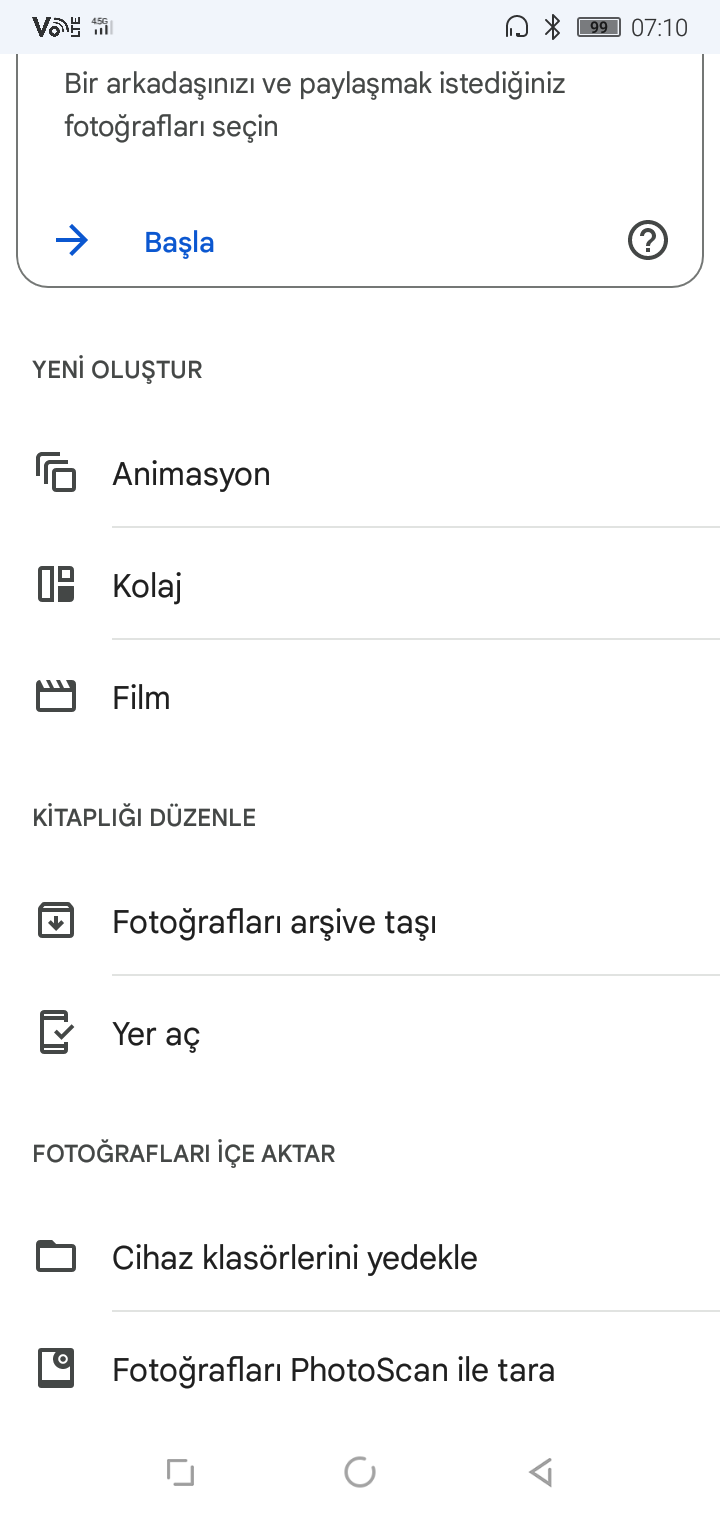Tap the PhotoScan icon
The width and height of the screenshot is (720, 1520).
56,1368
